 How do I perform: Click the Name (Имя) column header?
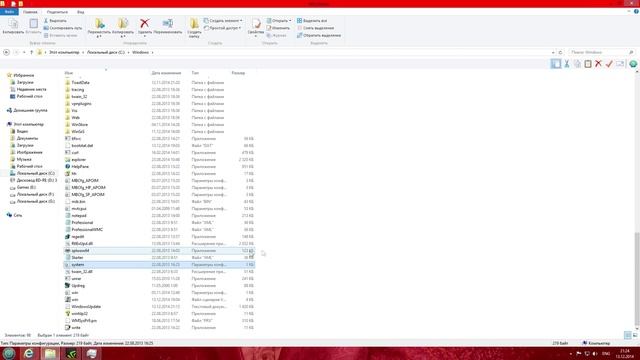(69, 73)
